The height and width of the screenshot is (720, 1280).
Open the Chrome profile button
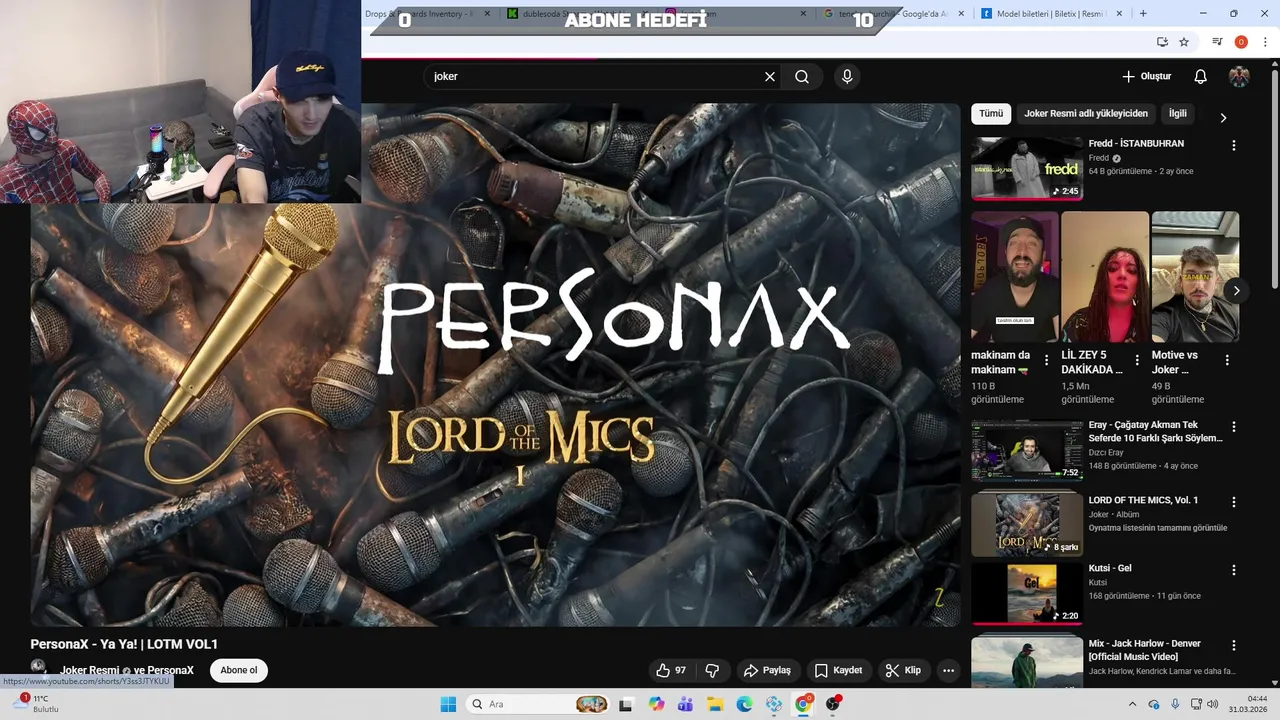tap(1241, 42)
